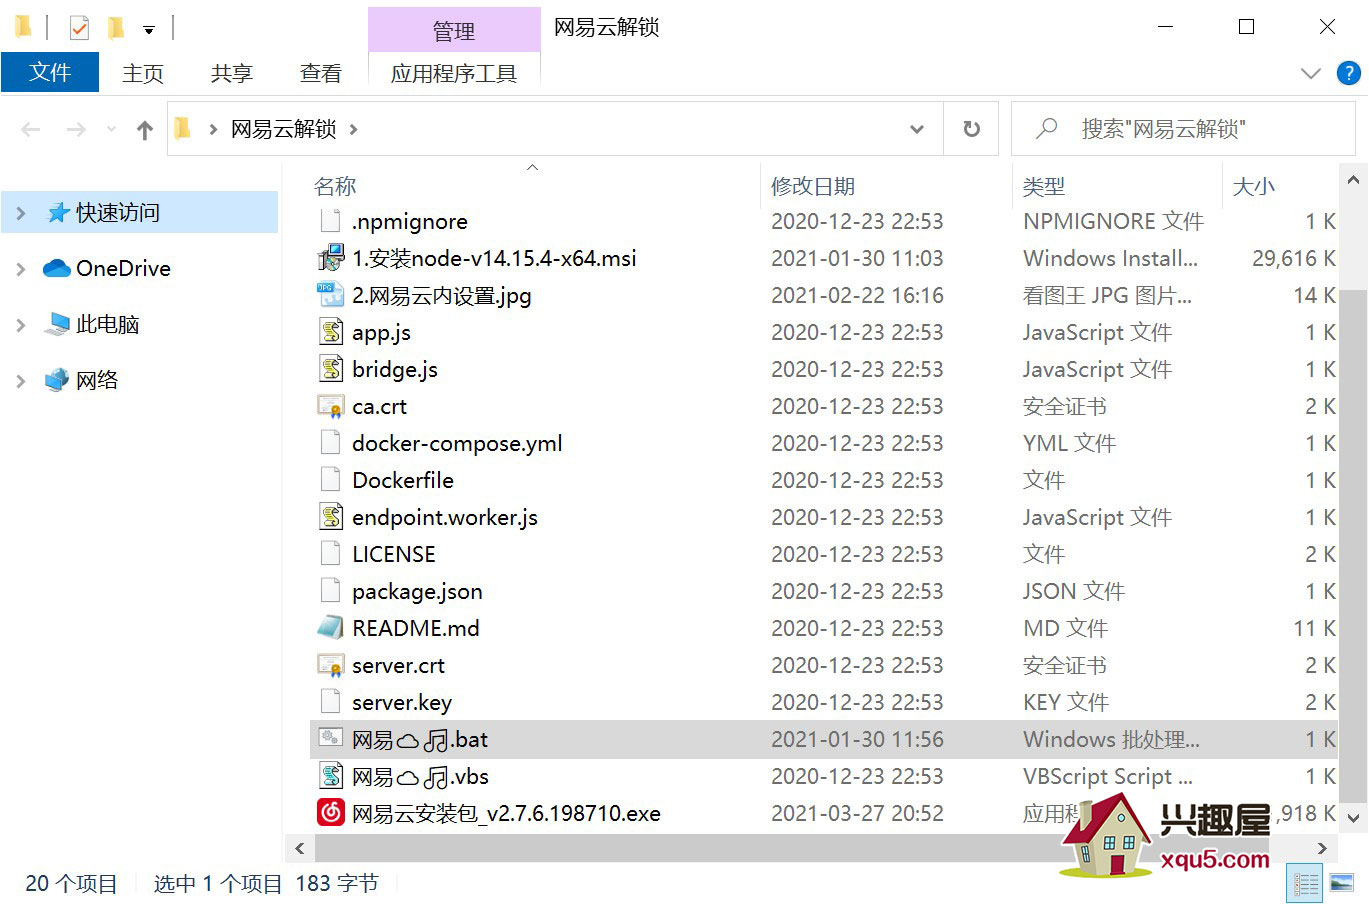Click the 网易云安装包 exe red icon

point(331,813)
